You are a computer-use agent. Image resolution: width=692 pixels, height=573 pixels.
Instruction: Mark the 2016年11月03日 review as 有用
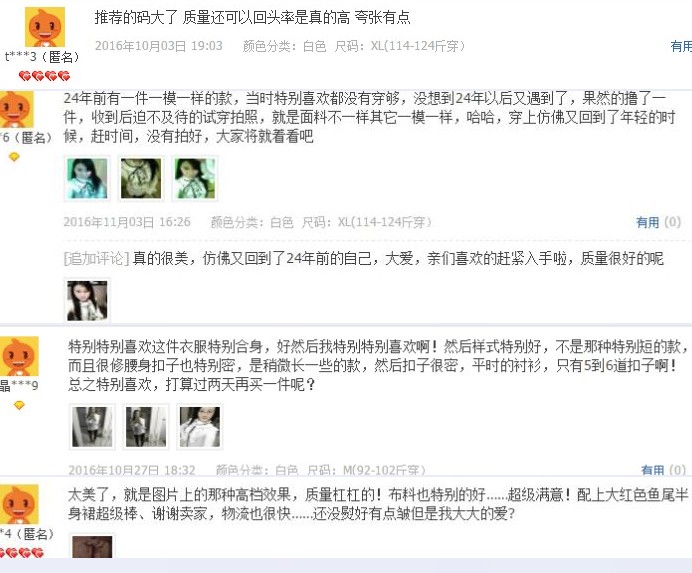(x=647, y=222)
